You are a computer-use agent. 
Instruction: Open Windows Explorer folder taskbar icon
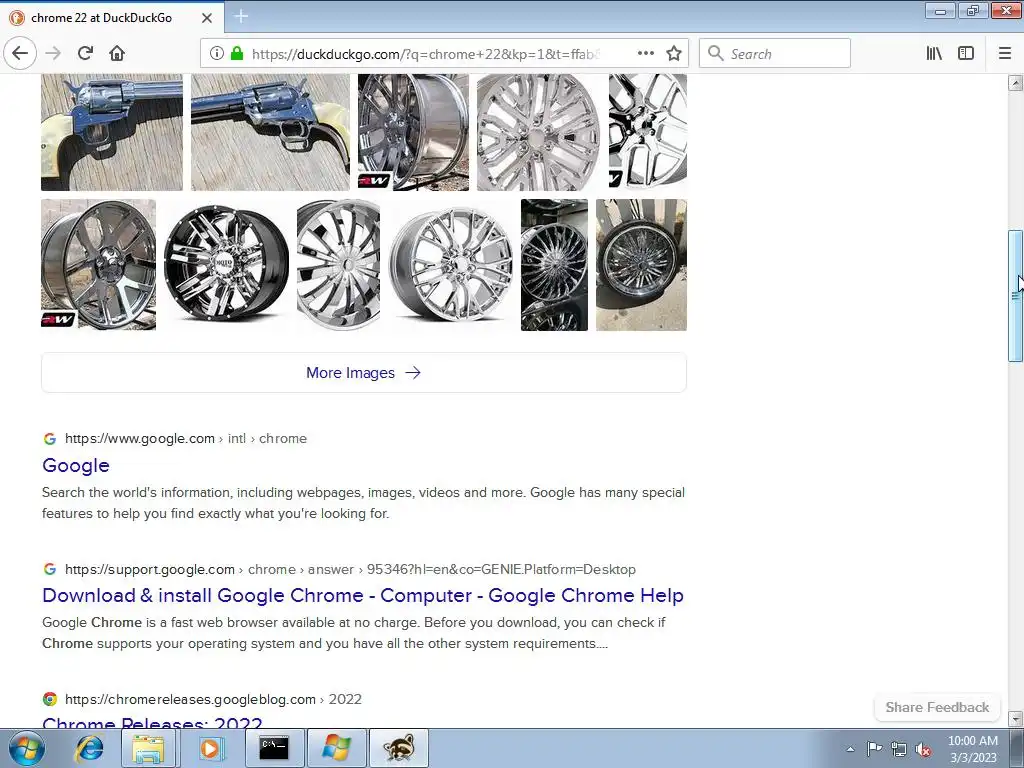click(148, 748)
